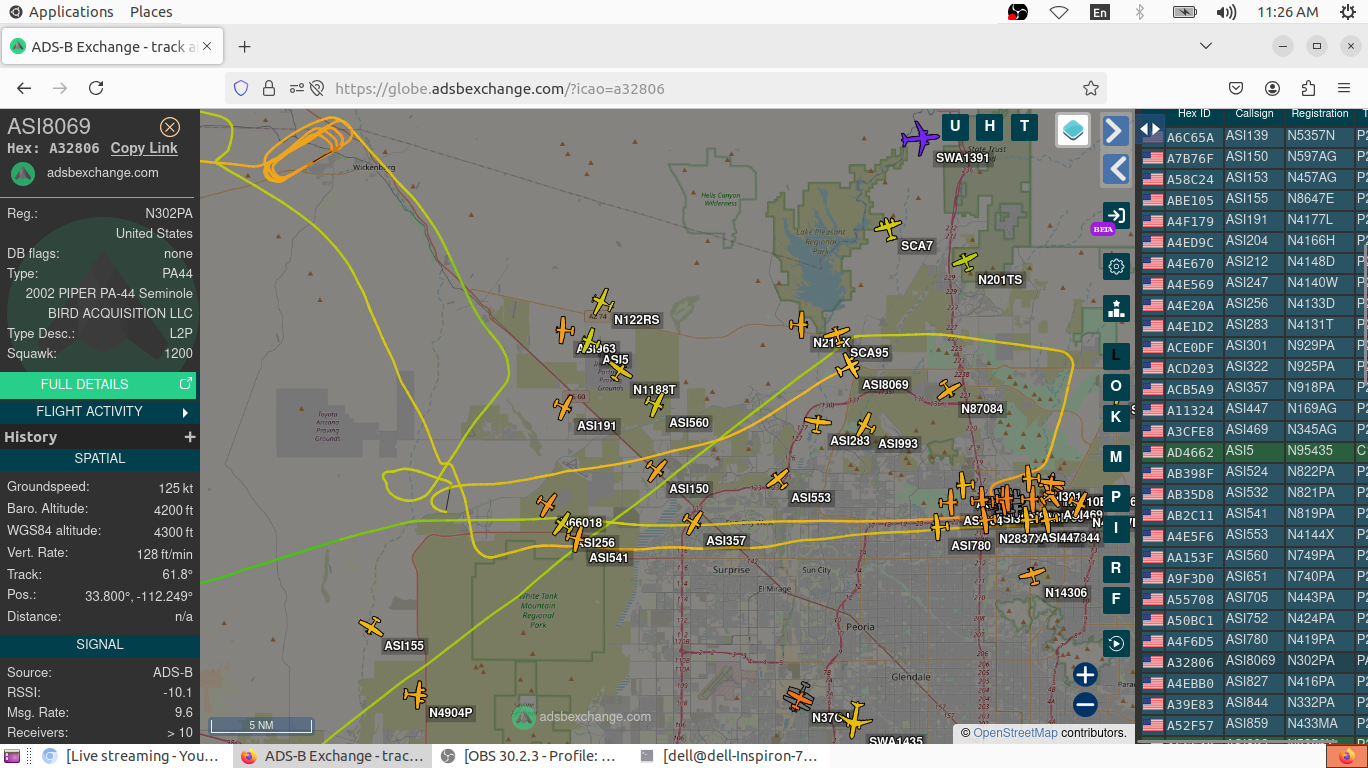The height and width of the screenshot is (768, 1368).
Task: Select the N122RS aircraft icon
Action: pyautogui.click(x=602, y=302)
